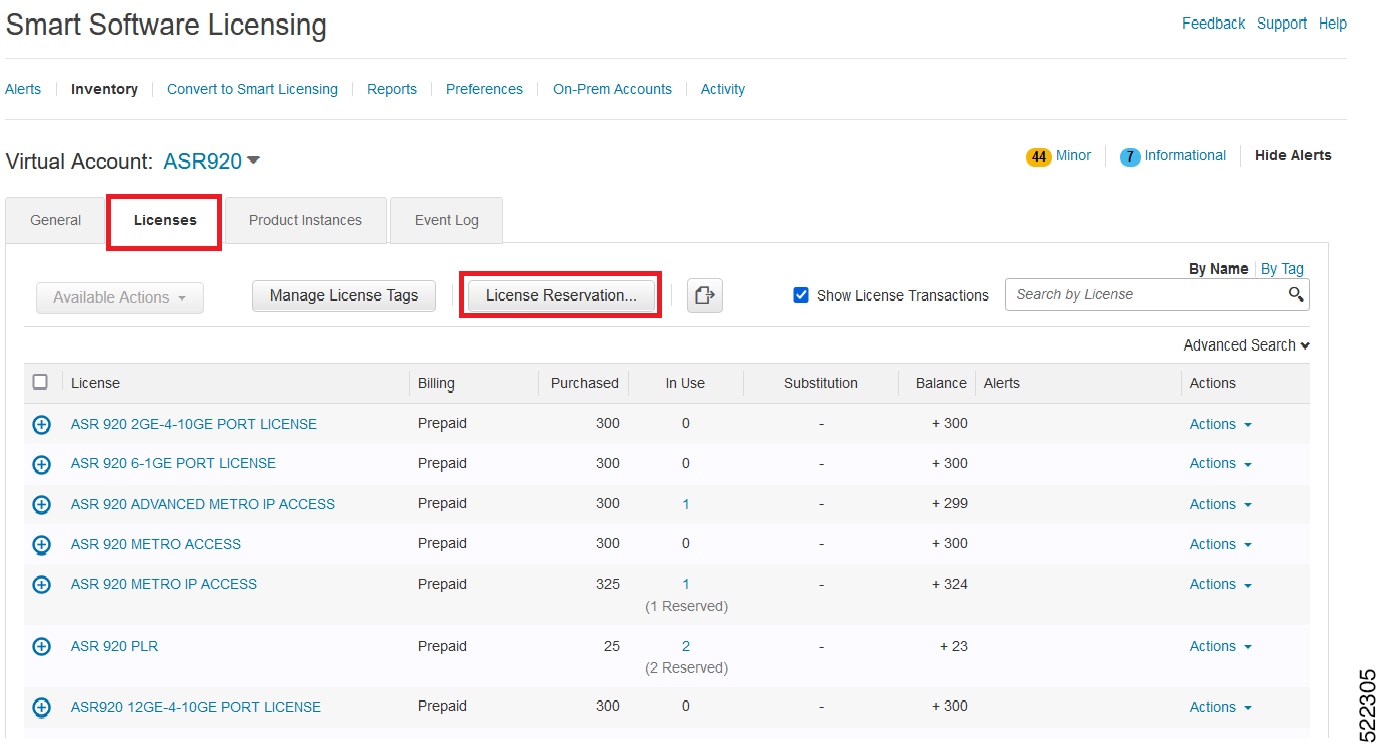Image resolution: width=1378 pixels, height=746 pixels.
Task: Click the Purchased column header
Action: point(585,383)
